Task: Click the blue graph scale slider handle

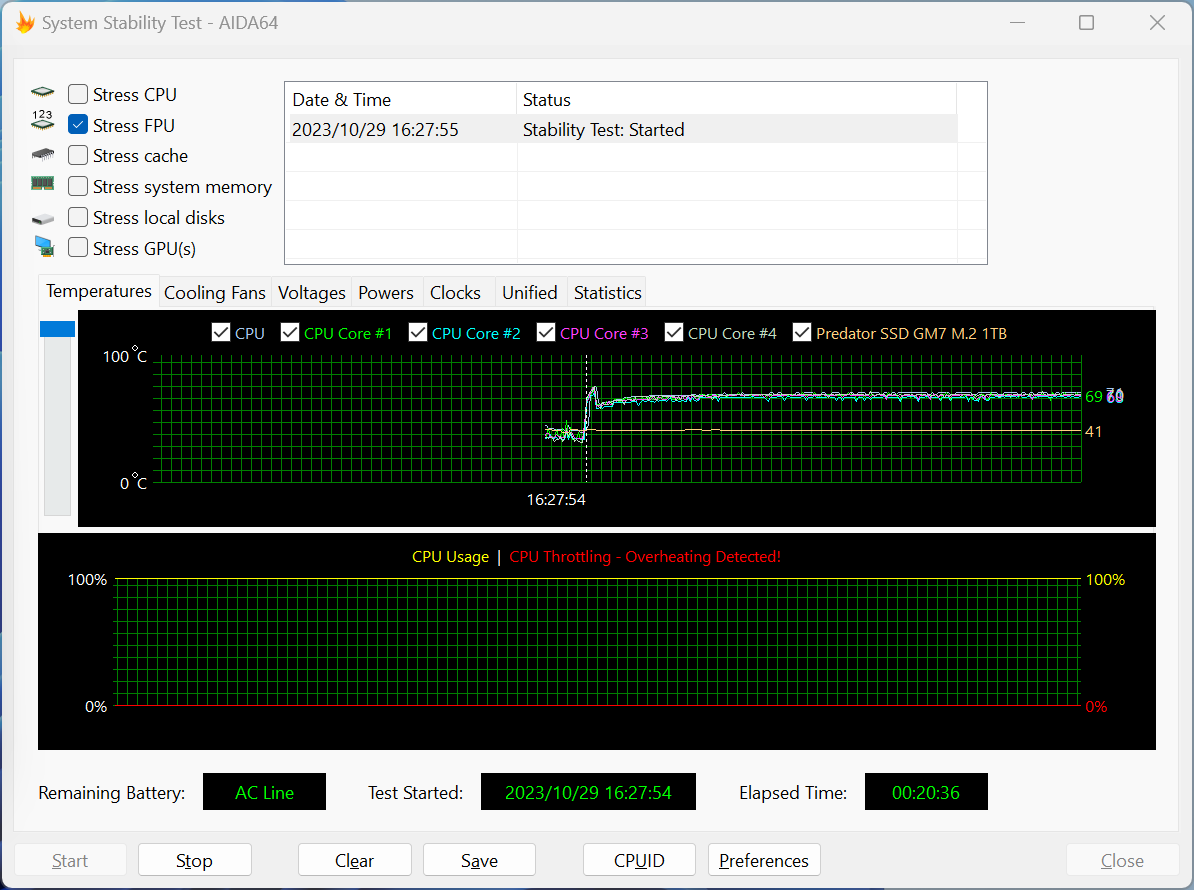Action: click(57, 329)
